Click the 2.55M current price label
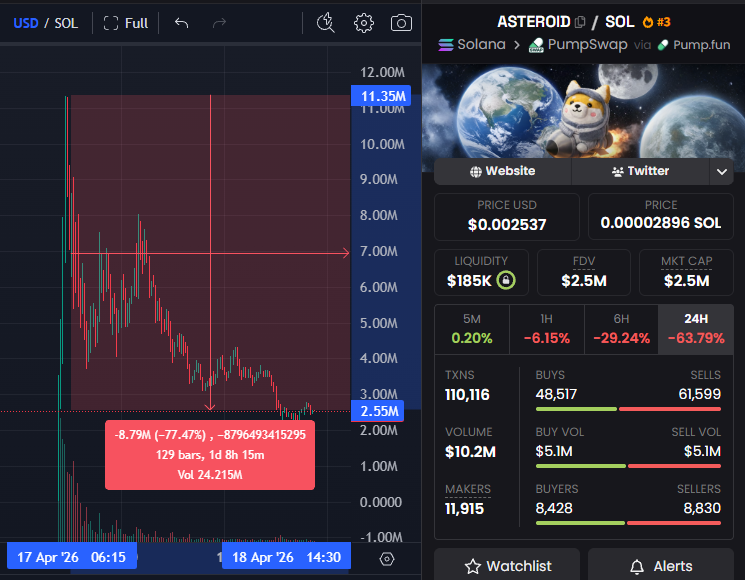Screen dimensions: 745x580 click(377, 411)
